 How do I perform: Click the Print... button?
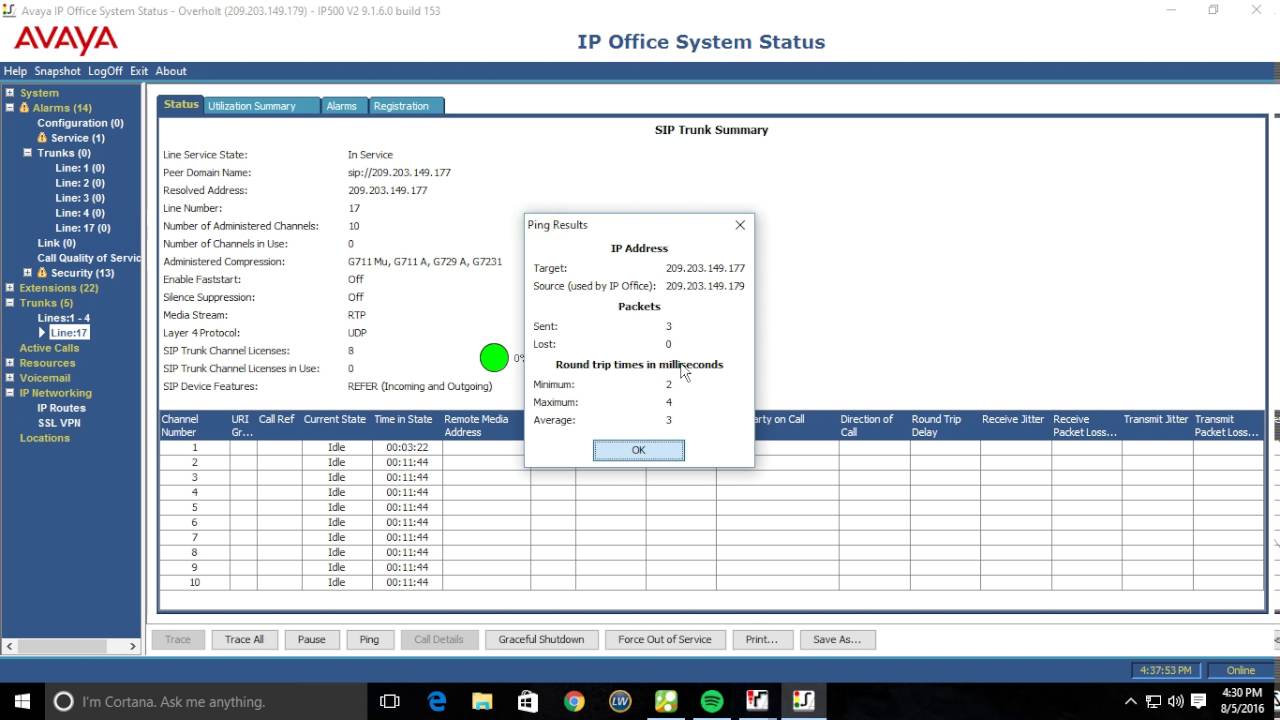click(761, 639)
